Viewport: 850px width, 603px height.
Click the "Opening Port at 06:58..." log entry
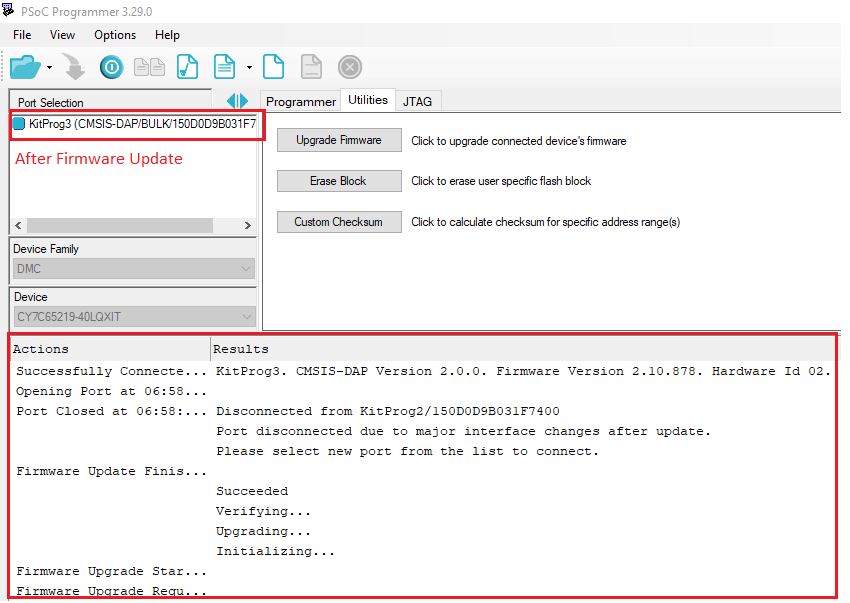111,392
